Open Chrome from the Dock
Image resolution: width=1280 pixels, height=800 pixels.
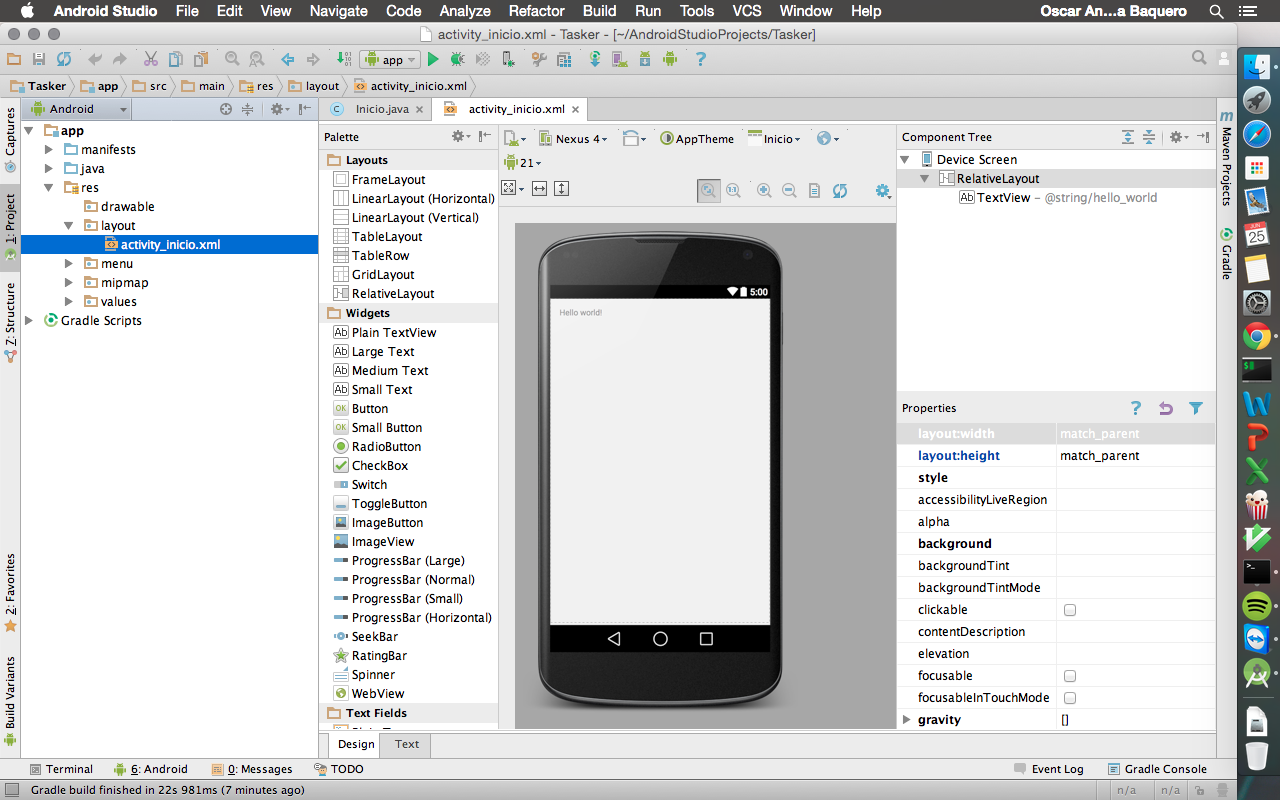click(x=1257, y=336)
